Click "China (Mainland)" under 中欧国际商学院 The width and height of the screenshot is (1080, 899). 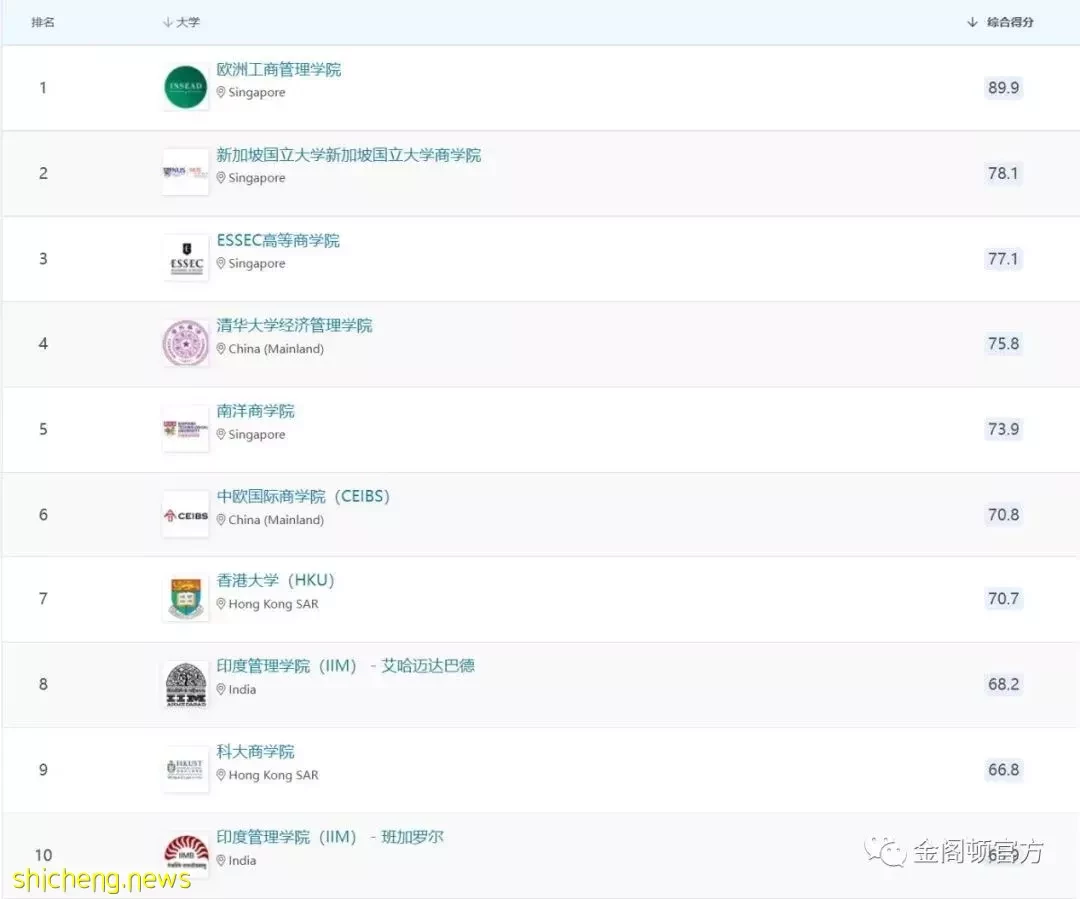point(276,519)
